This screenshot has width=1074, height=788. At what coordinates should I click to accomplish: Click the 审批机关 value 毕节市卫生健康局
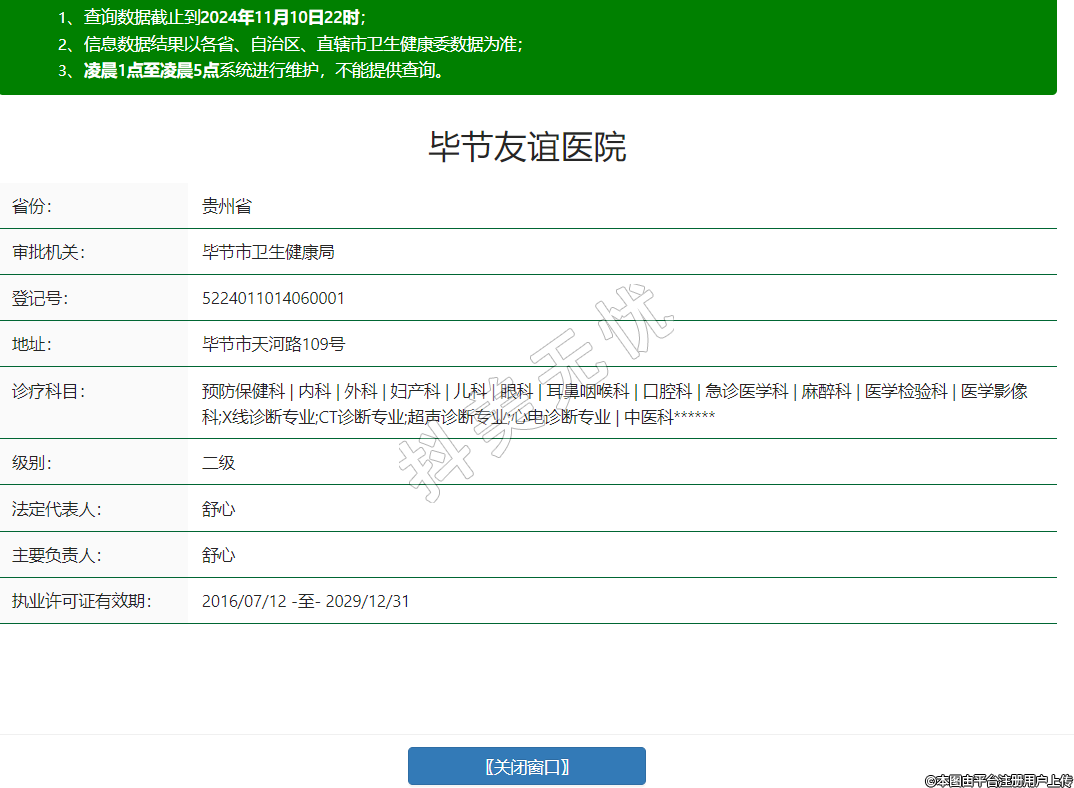point(268,252)
